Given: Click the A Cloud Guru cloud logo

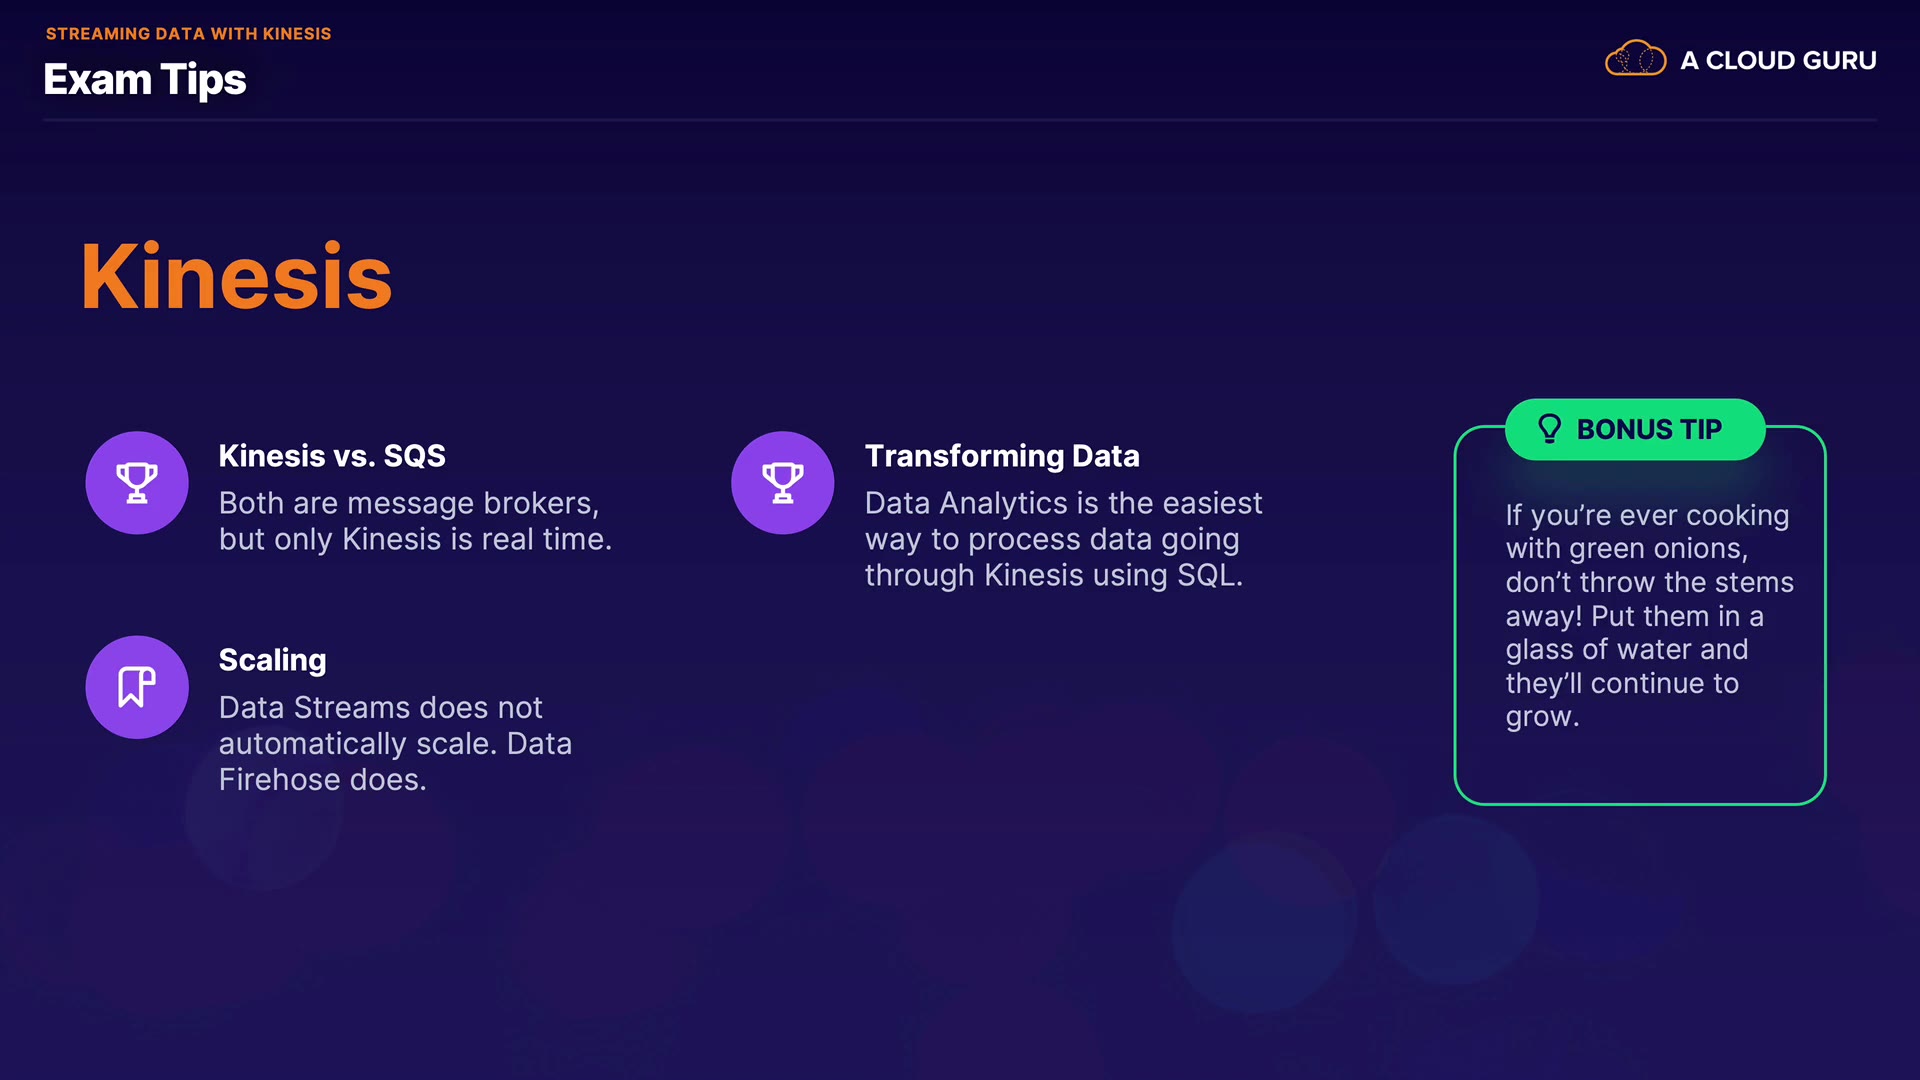Looking at the screenshot, I should [x=1635, y=60].
